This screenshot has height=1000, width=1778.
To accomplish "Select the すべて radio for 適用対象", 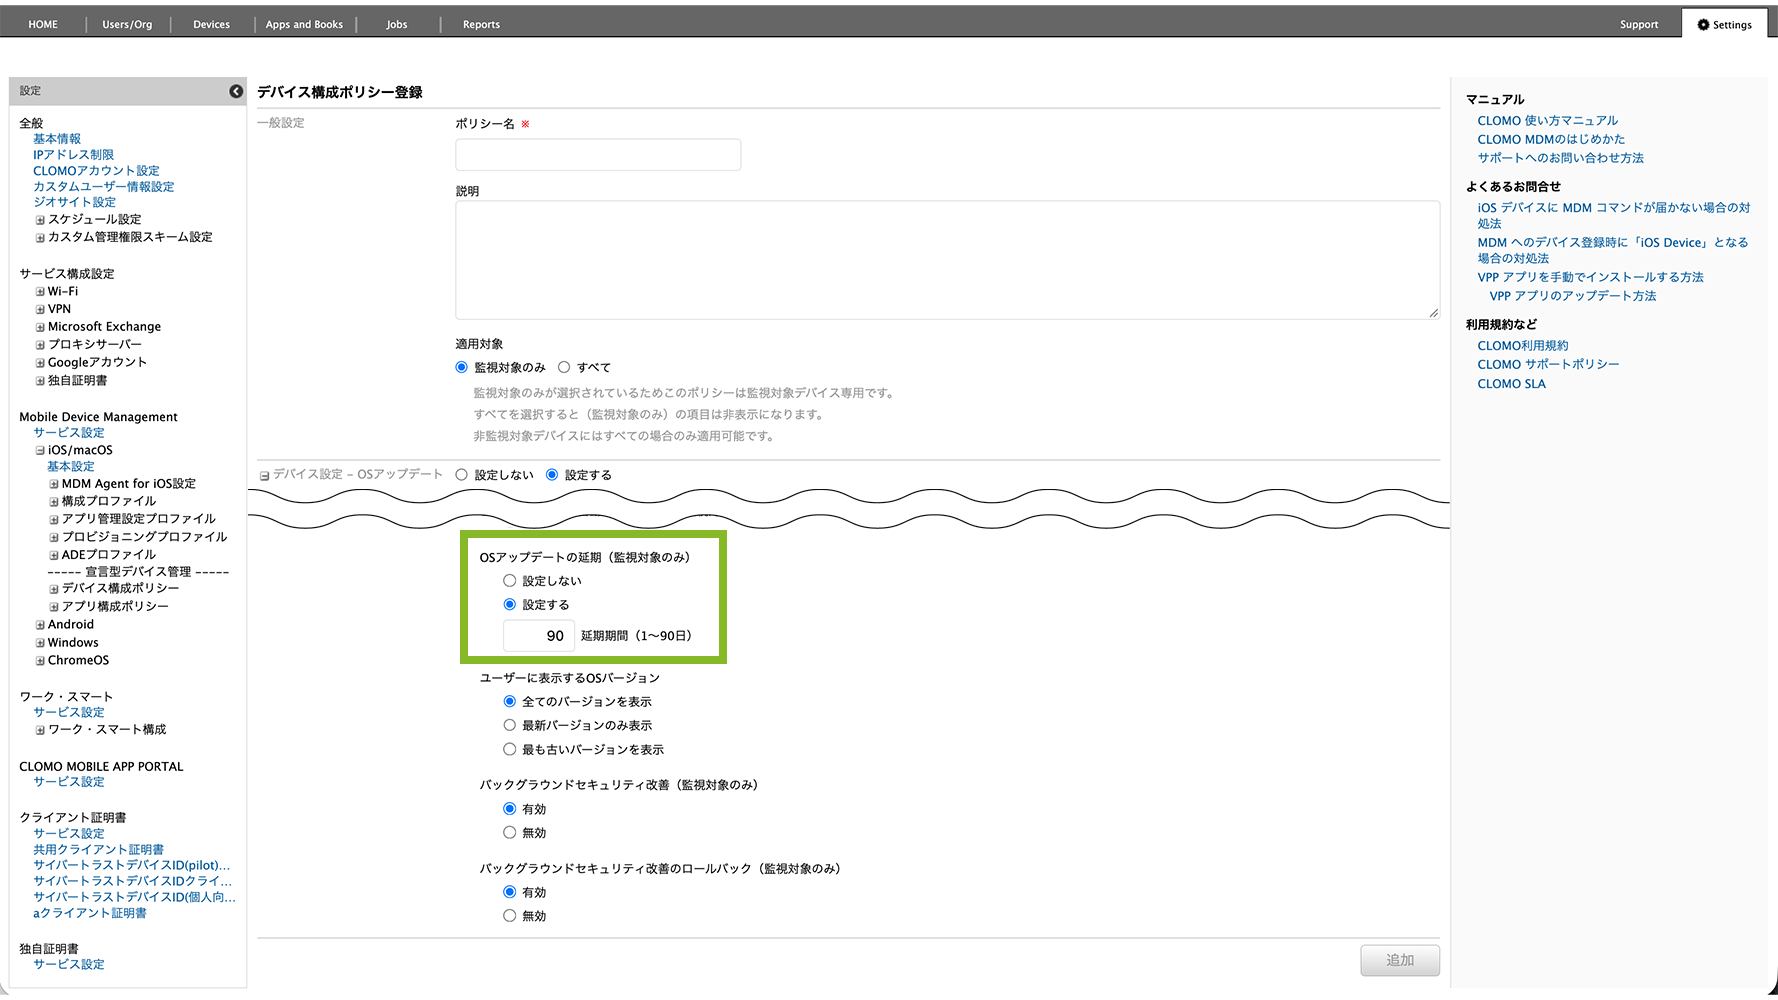I will click(564, 367).
